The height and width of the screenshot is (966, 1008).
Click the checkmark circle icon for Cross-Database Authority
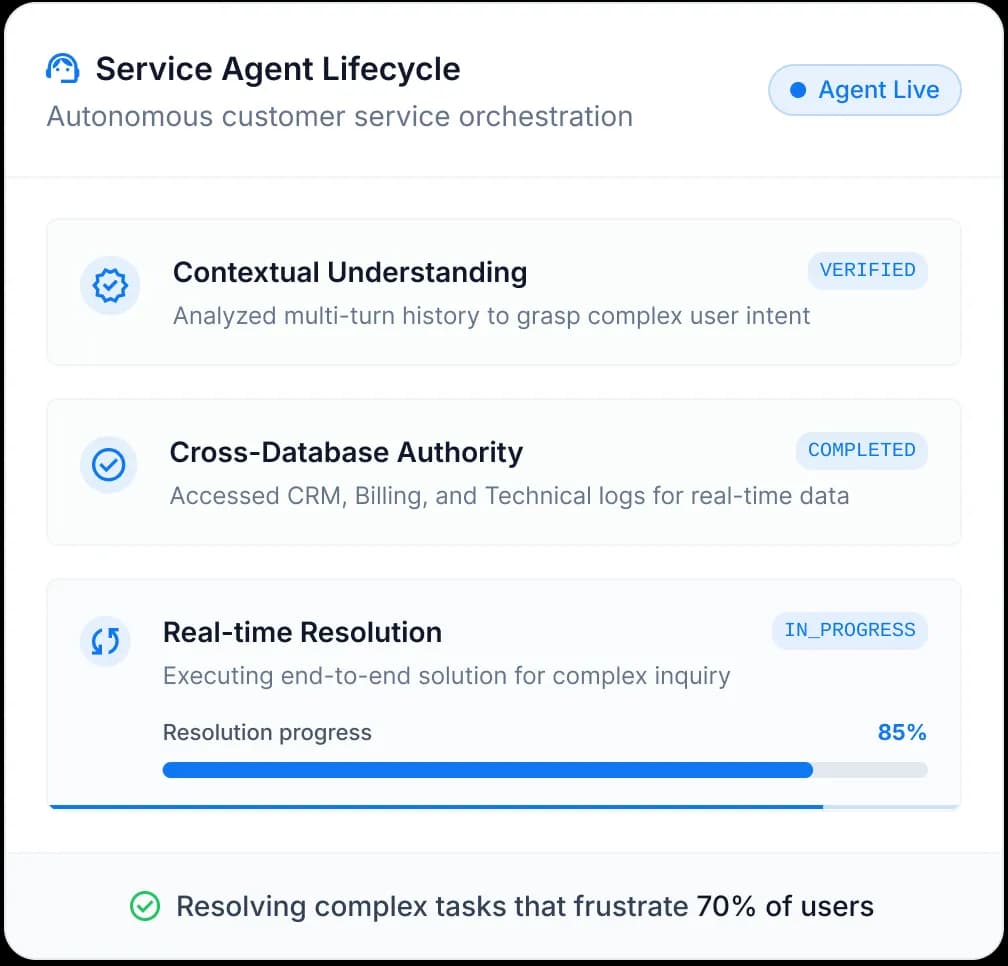(109, 465)
